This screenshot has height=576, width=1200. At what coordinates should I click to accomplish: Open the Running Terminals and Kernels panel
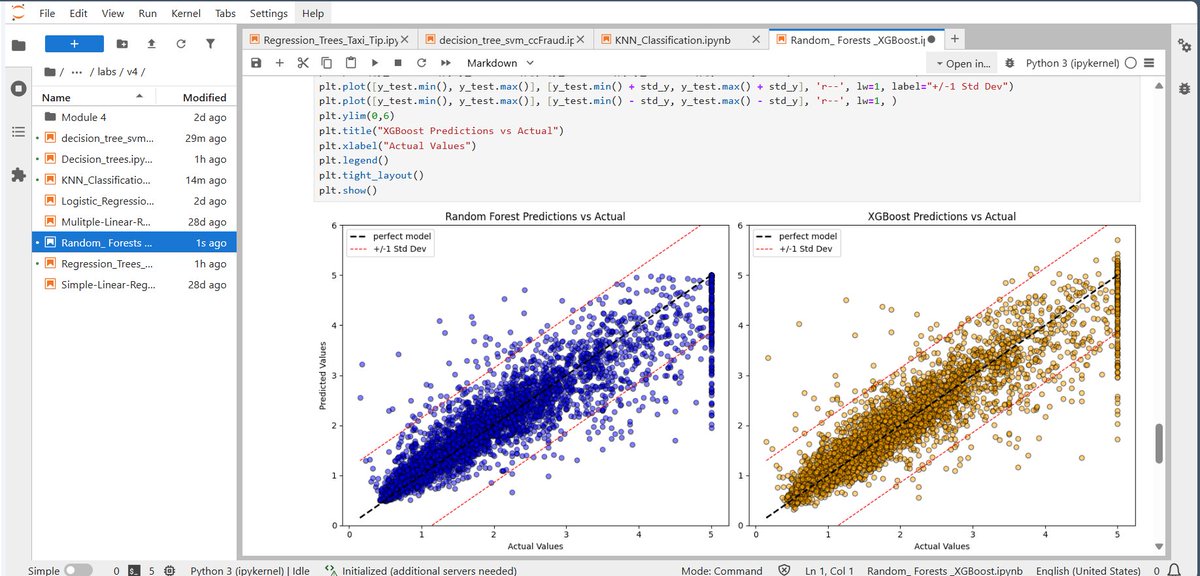[x=18, y=88]
